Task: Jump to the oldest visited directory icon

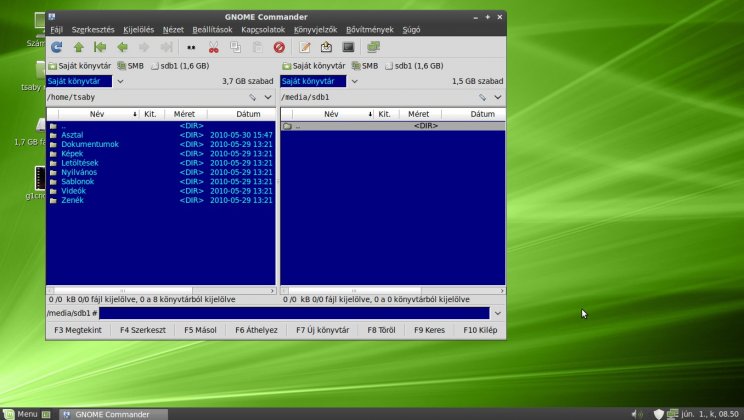Action: point(100,47)
